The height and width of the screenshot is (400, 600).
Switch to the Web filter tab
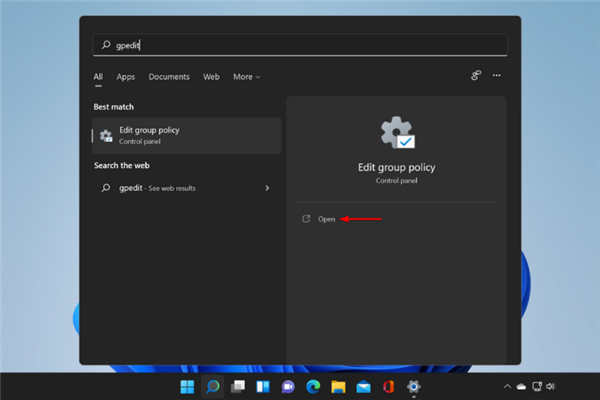(x=211, y=77)
